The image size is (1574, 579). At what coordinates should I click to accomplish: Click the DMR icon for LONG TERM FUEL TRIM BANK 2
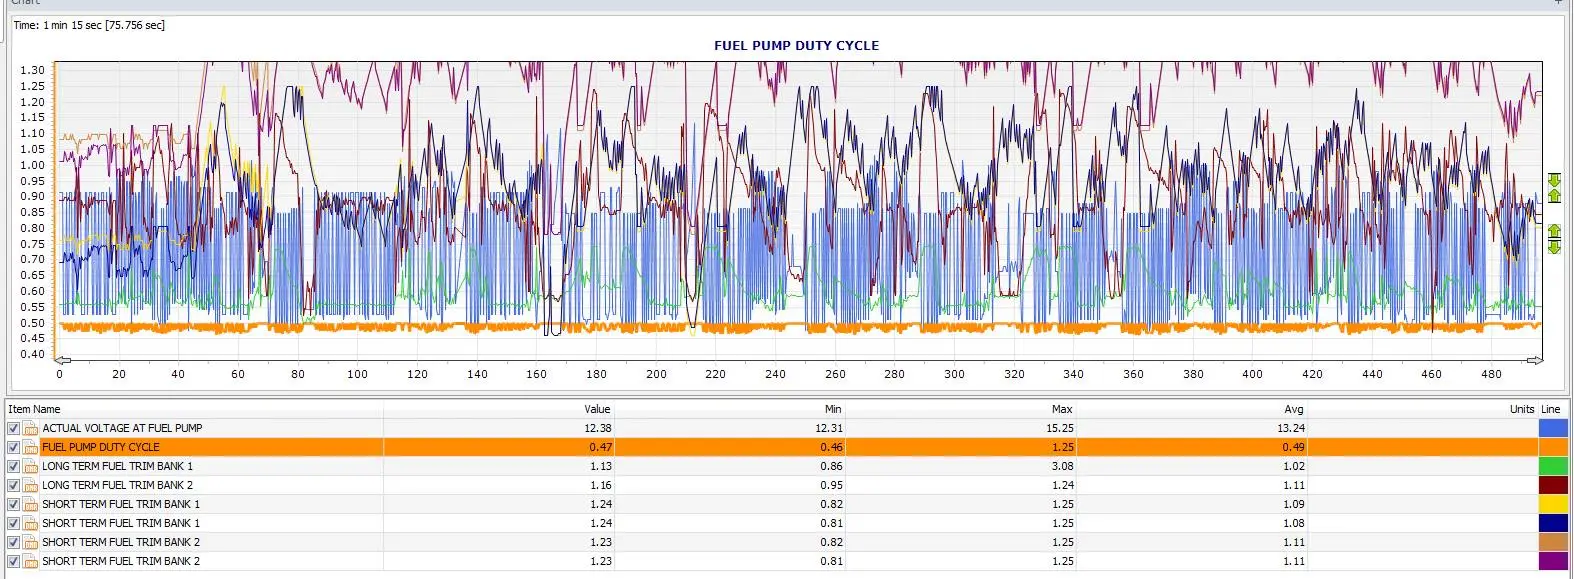pyautogui.click(x=31, y=485)
